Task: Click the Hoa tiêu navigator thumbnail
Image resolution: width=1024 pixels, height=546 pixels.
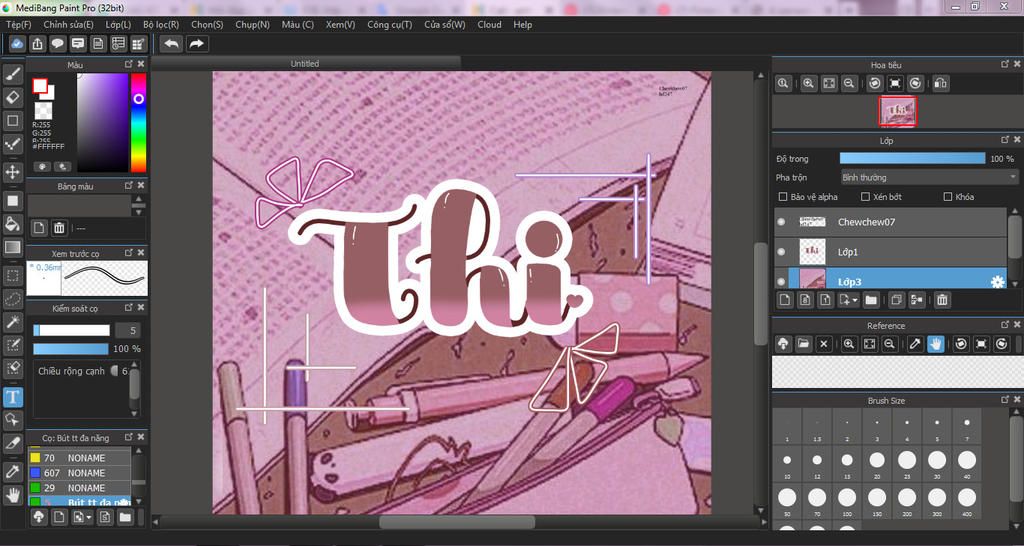Action: pos(897,112)
